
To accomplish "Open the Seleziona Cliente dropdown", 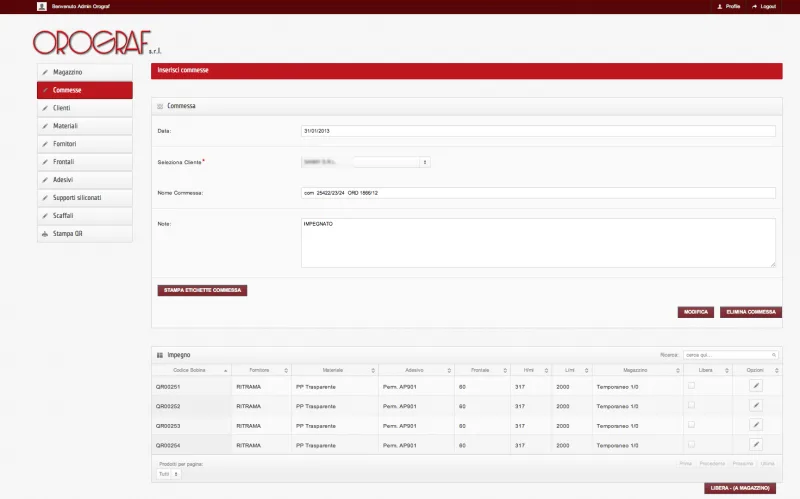I will tap(366, 162).
